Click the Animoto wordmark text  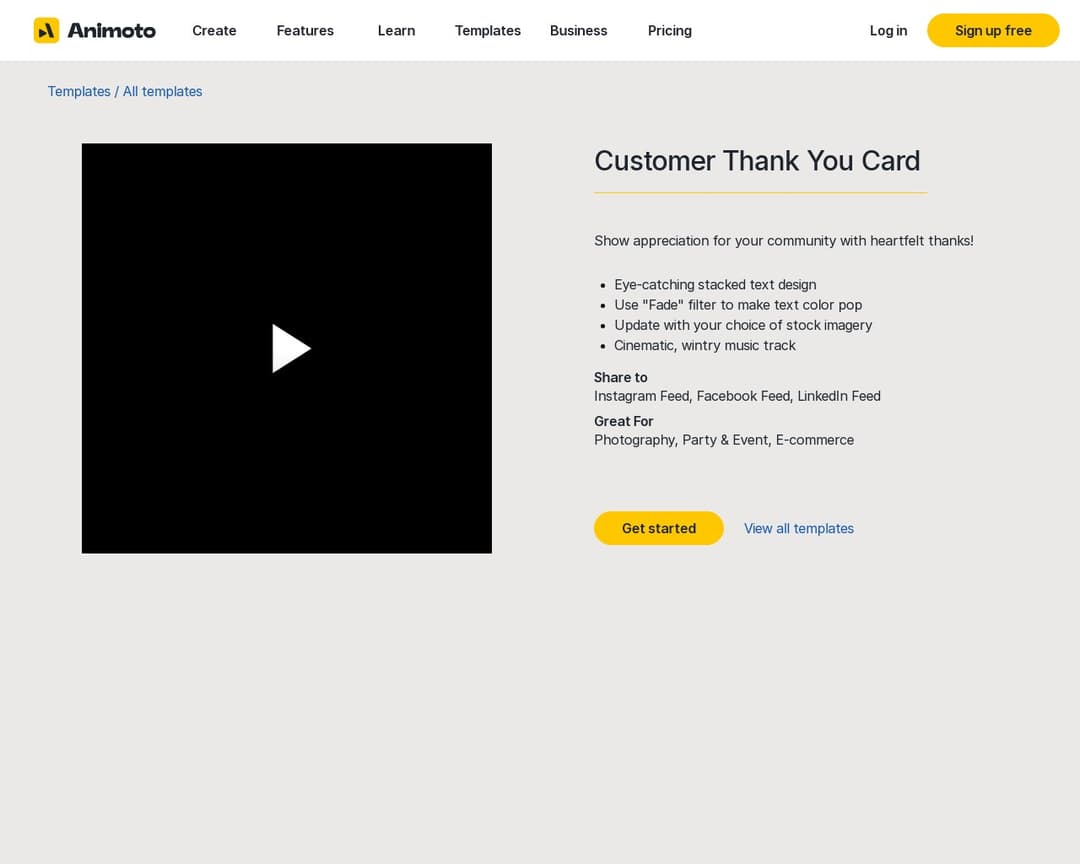point(111,30)
